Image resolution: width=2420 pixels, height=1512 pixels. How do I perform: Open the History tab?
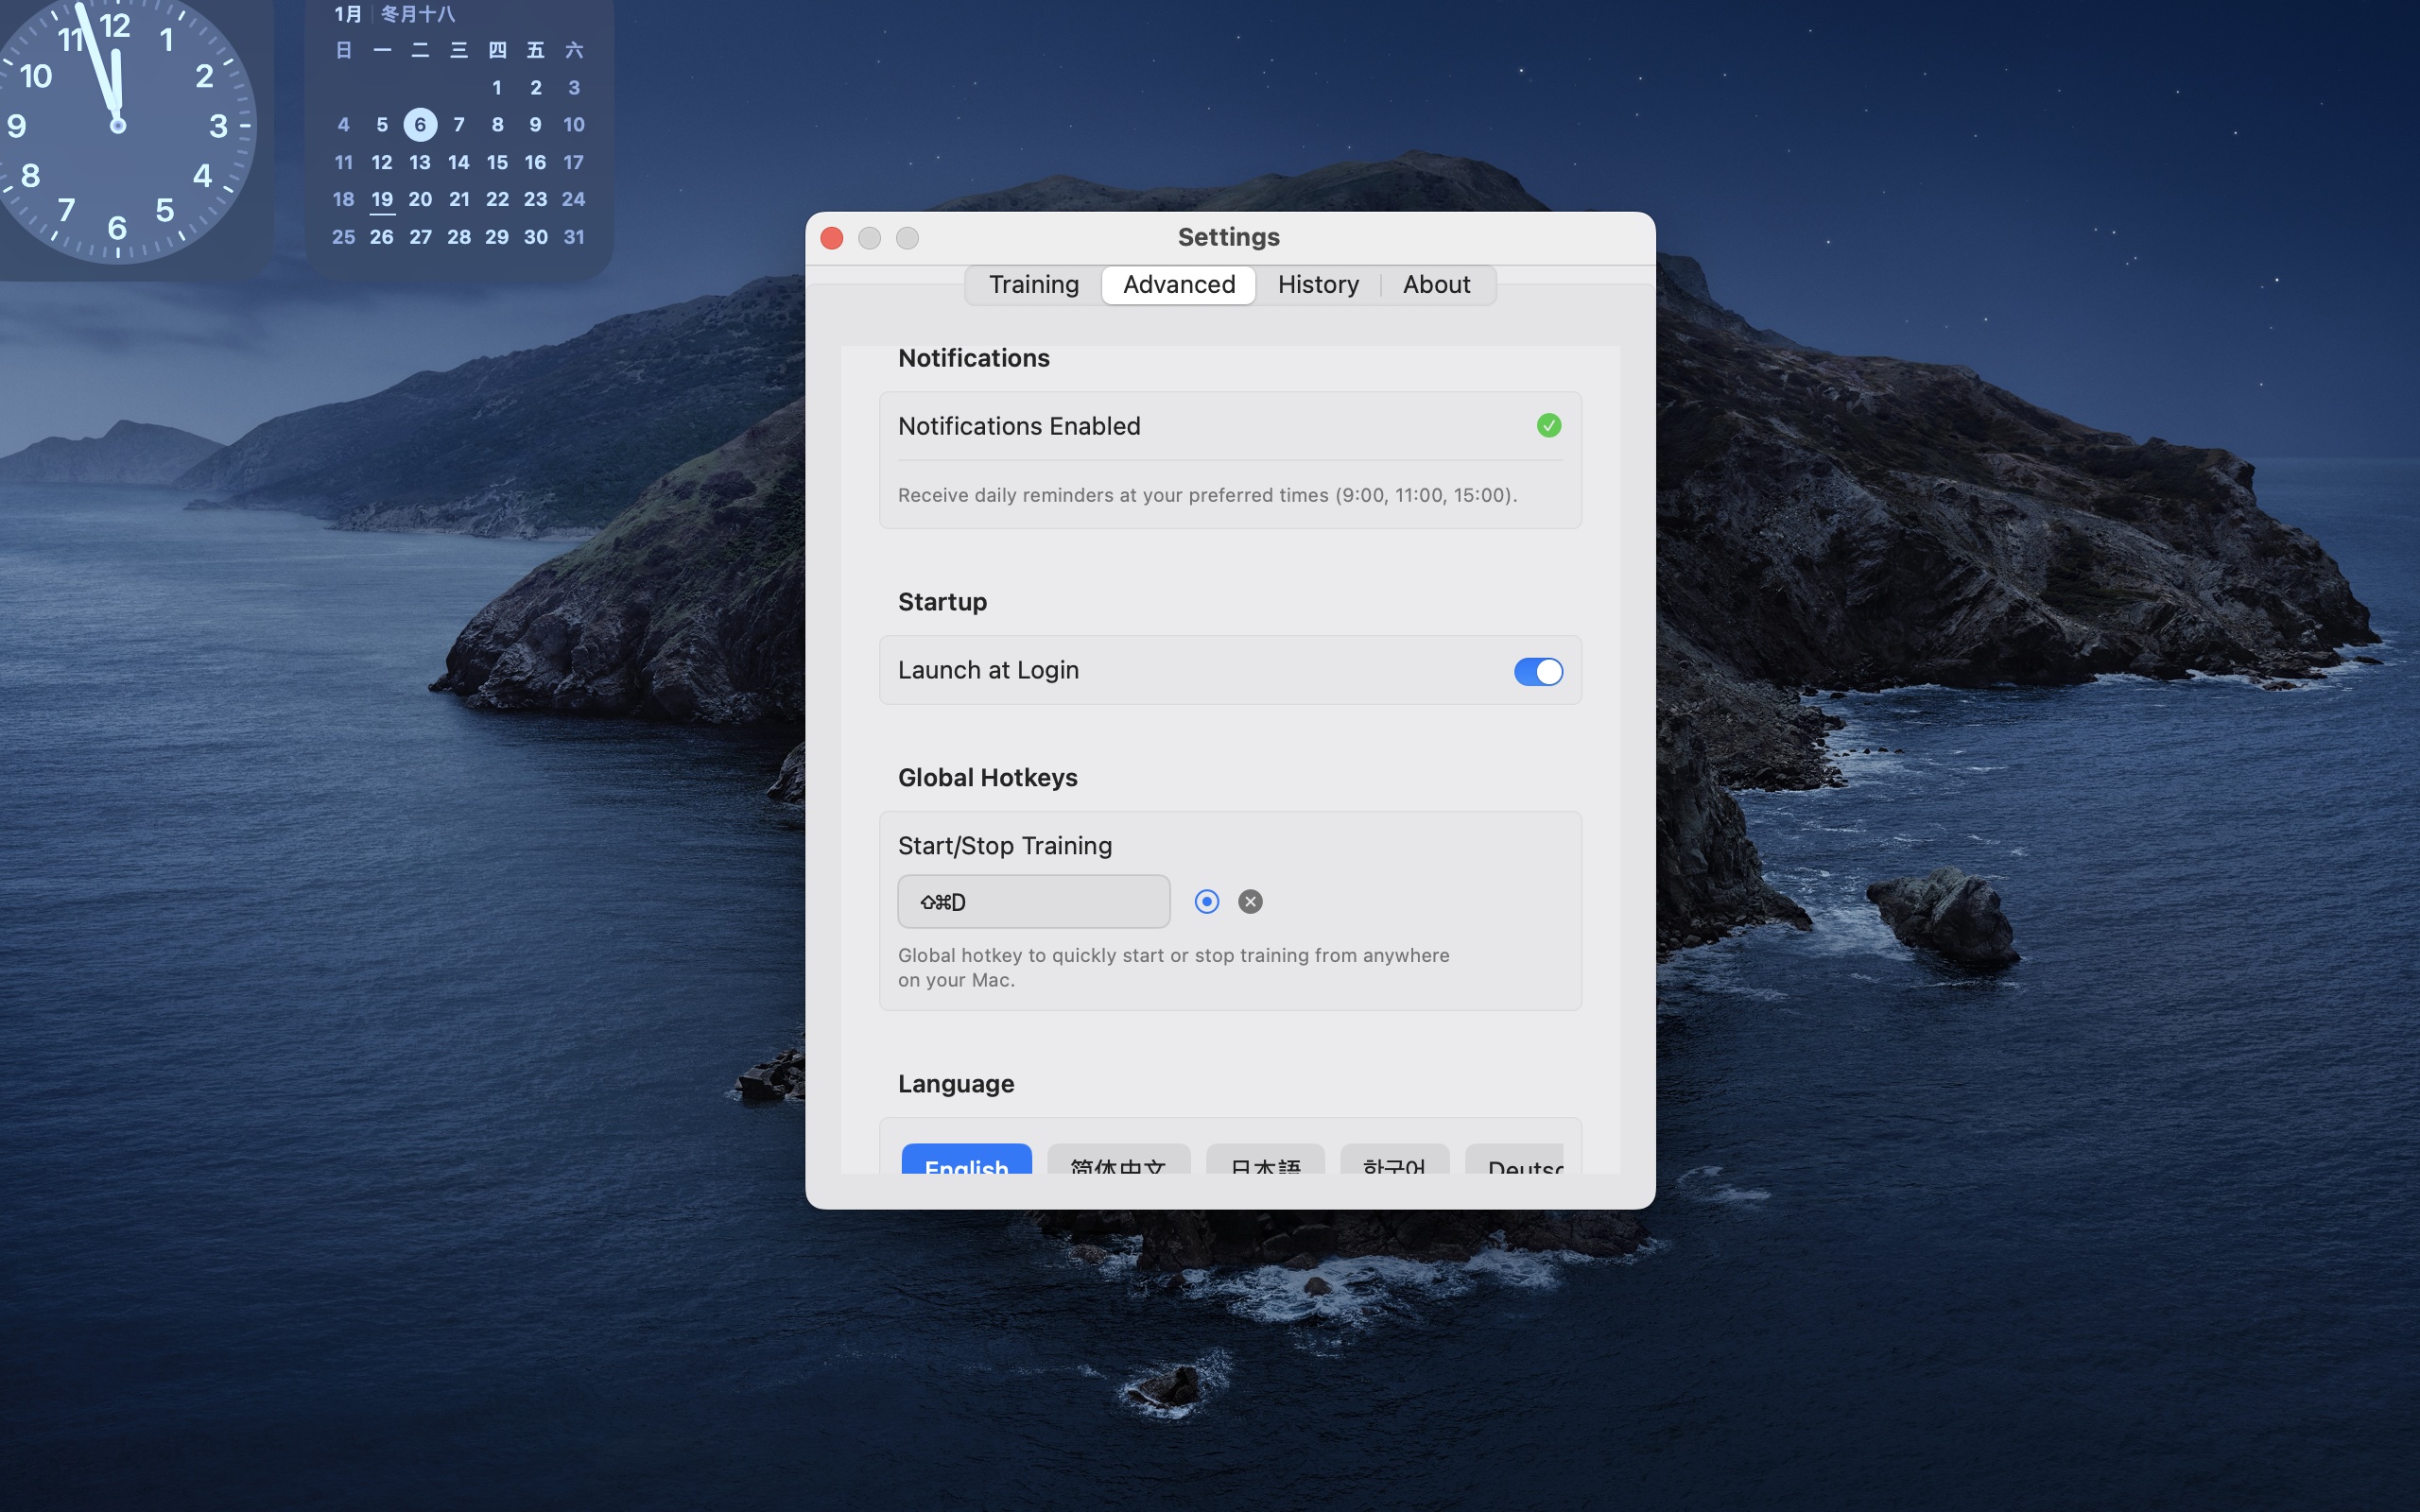click(1317, 285)
